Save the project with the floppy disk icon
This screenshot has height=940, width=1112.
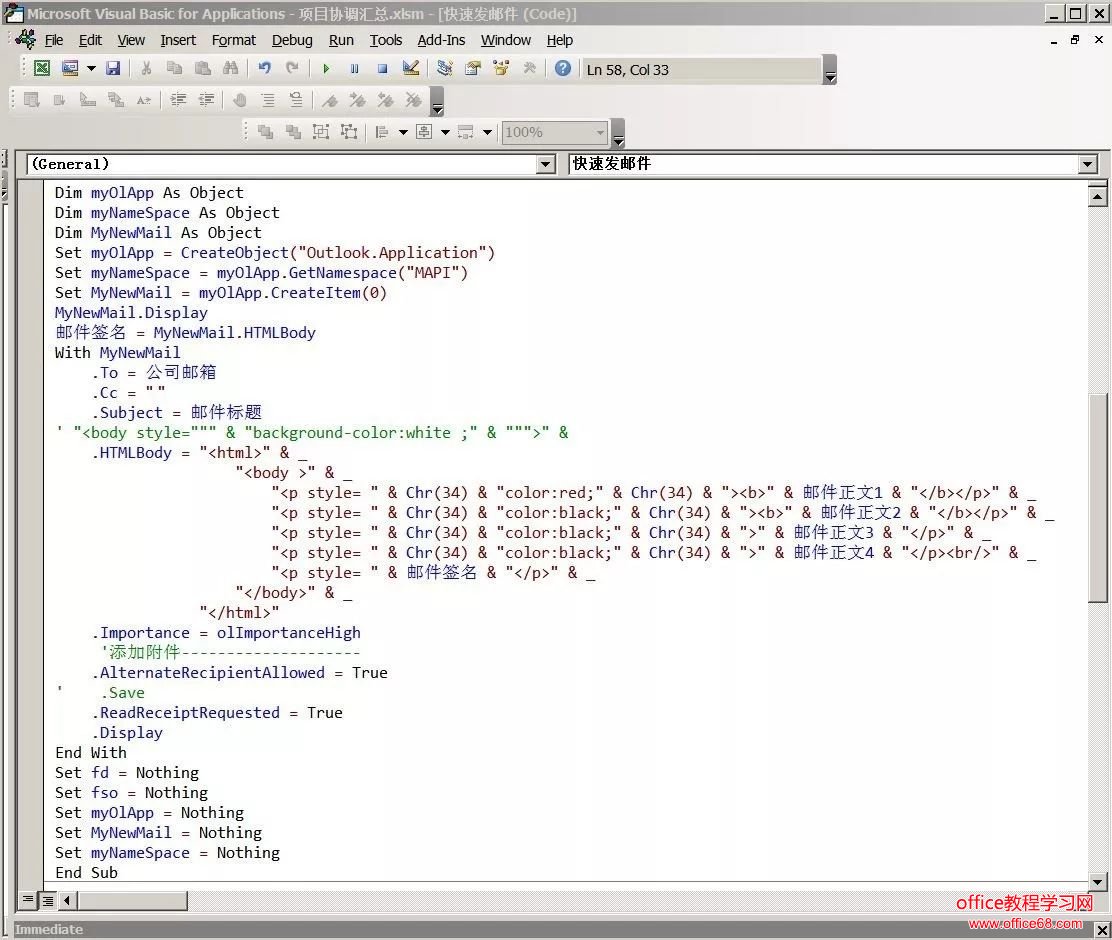coord(113,69)
